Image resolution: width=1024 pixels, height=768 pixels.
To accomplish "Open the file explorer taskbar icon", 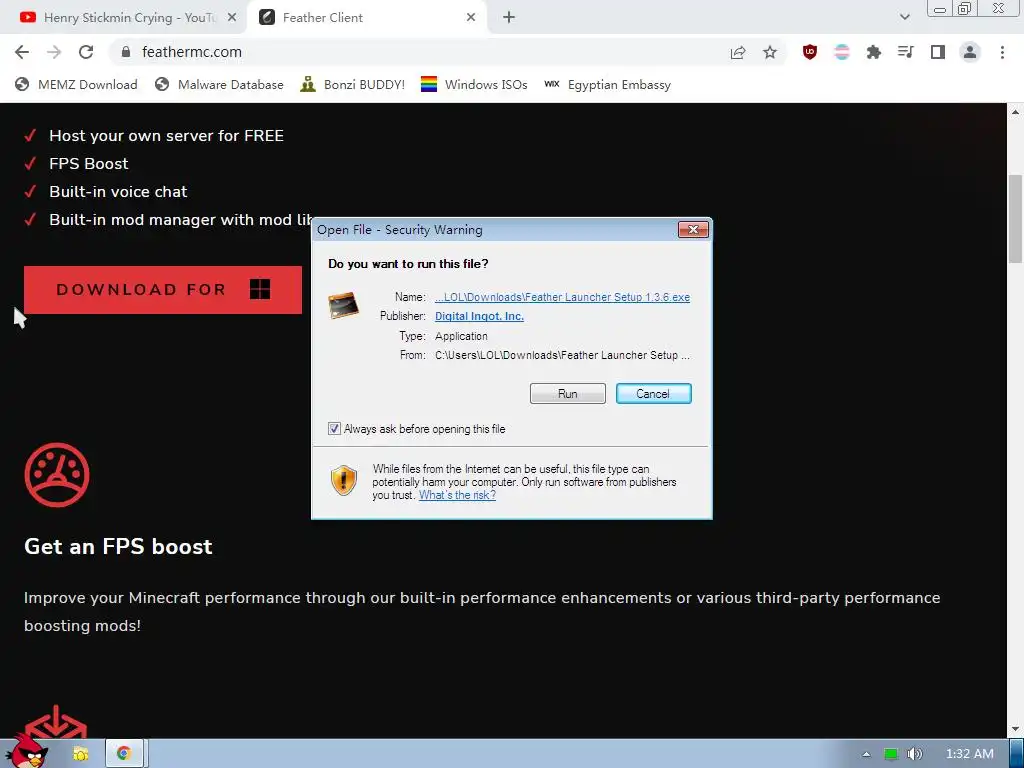I will pyautogui.click(x=80, y=754).
